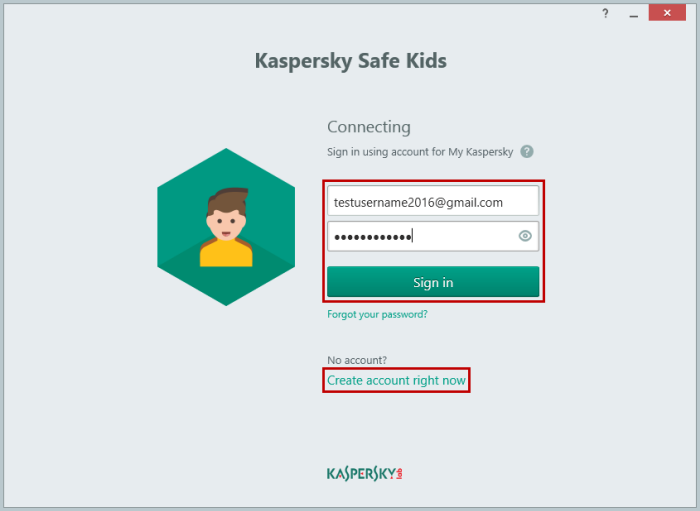Viewport: 700px width, 511px height.
Task: Click the child avatar hexagon image
Action: (x=226, y=227)
